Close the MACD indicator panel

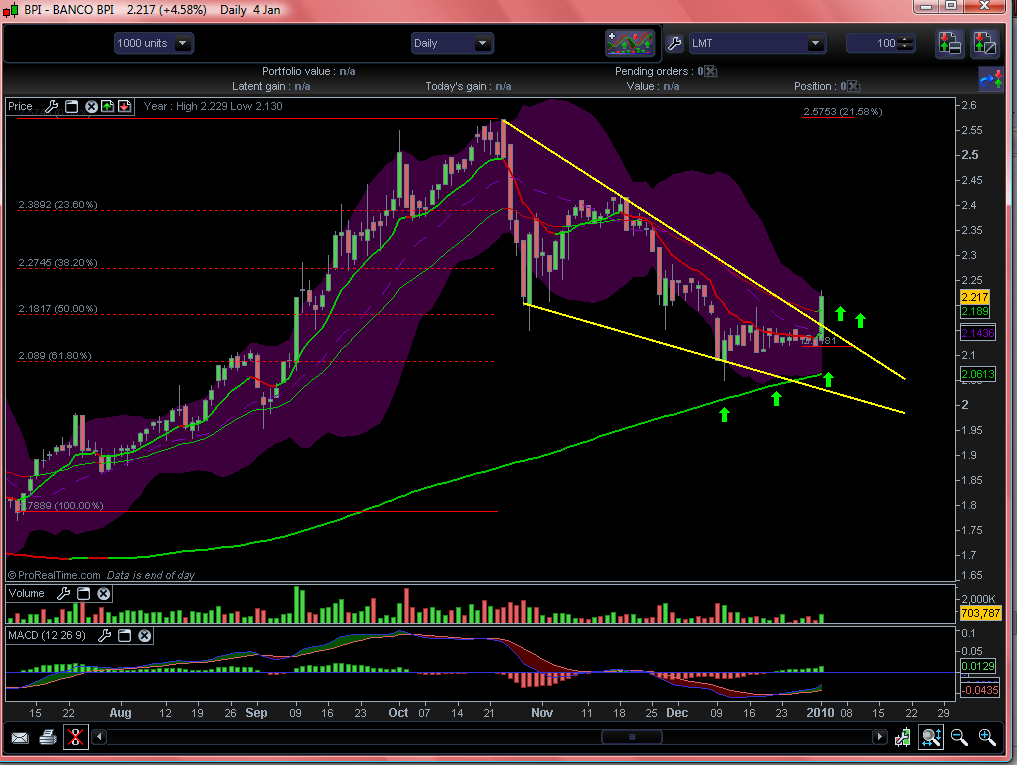[145, 635]
